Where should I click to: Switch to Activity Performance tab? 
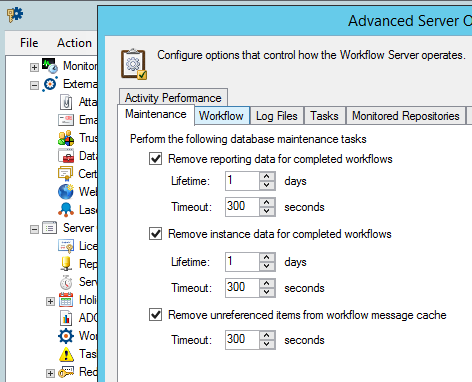coord(173,98)
